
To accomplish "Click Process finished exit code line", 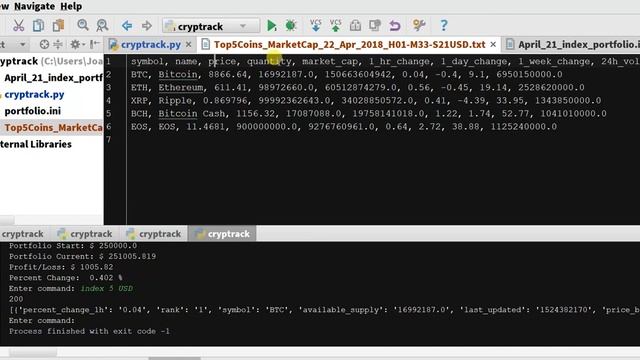I will pos(89,331).
